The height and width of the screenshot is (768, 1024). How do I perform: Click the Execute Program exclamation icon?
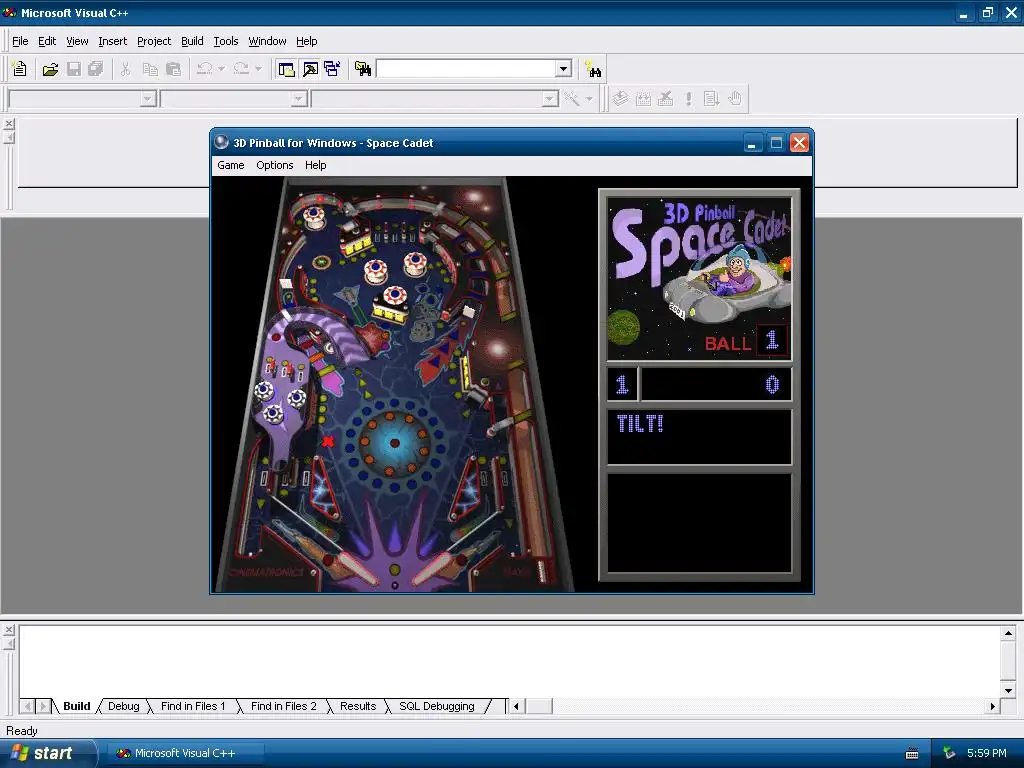(688, 99)
